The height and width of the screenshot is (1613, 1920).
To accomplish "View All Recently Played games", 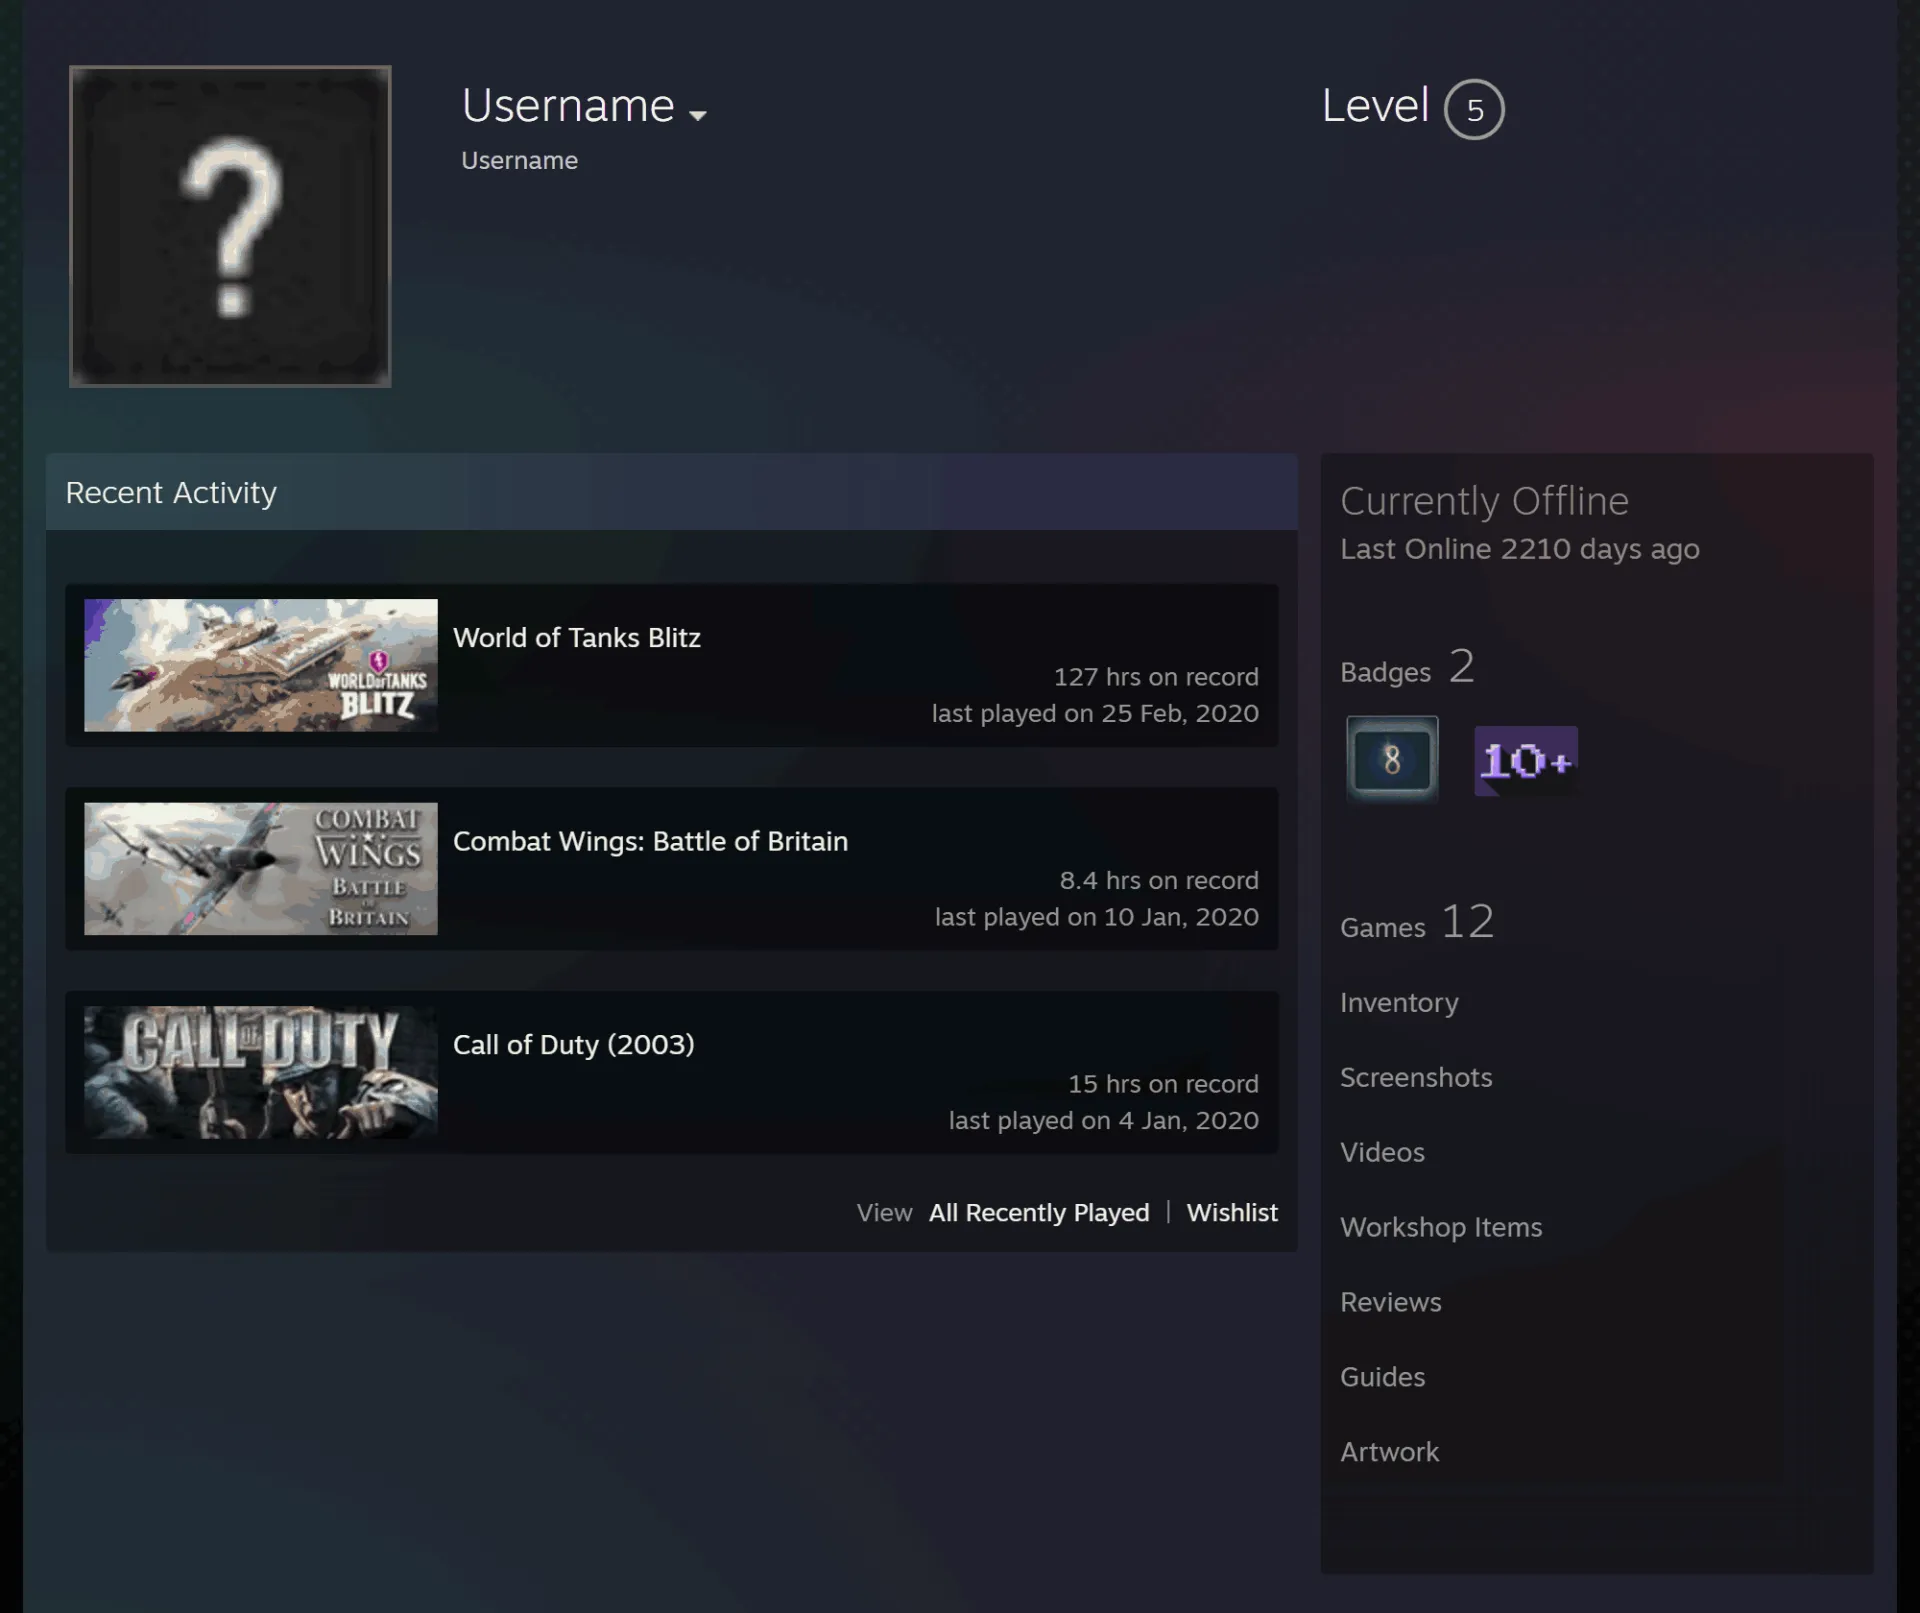I will pyautogui.click(x=1039, y=1213).
